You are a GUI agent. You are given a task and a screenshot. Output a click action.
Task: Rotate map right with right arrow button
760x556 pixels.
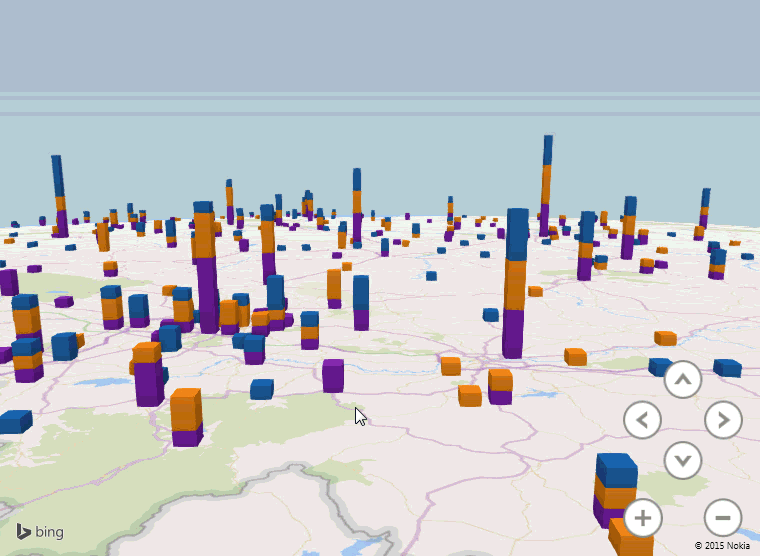723,419
